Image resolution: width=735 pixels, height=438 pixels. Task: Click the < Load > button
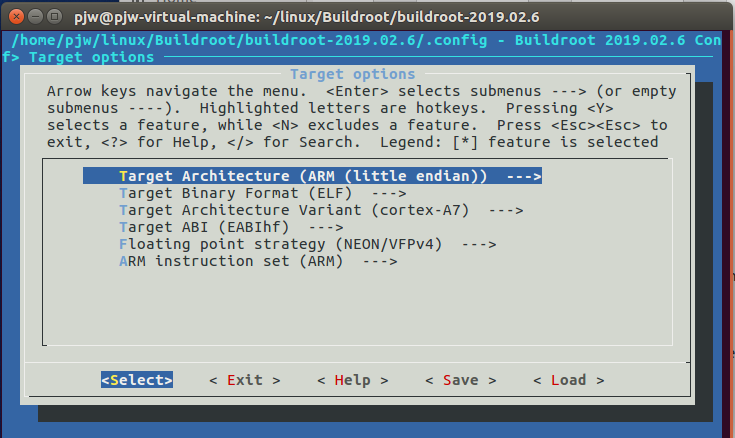[569, 380]
